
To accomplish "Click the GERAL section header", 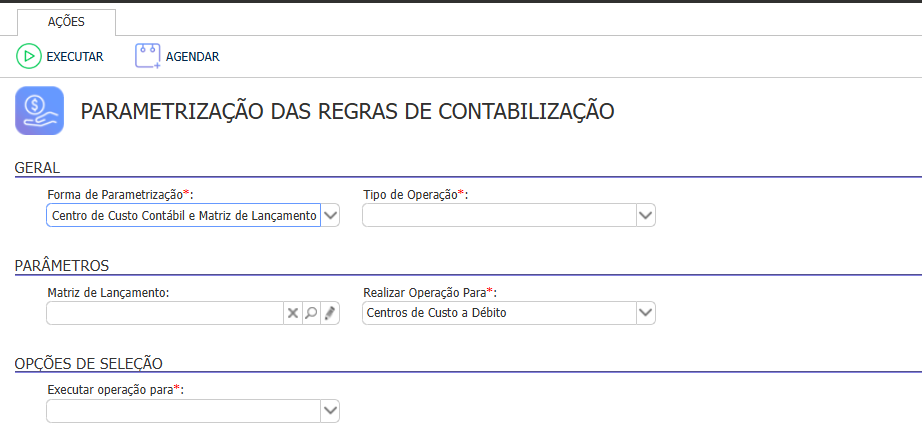I will 38,168.
